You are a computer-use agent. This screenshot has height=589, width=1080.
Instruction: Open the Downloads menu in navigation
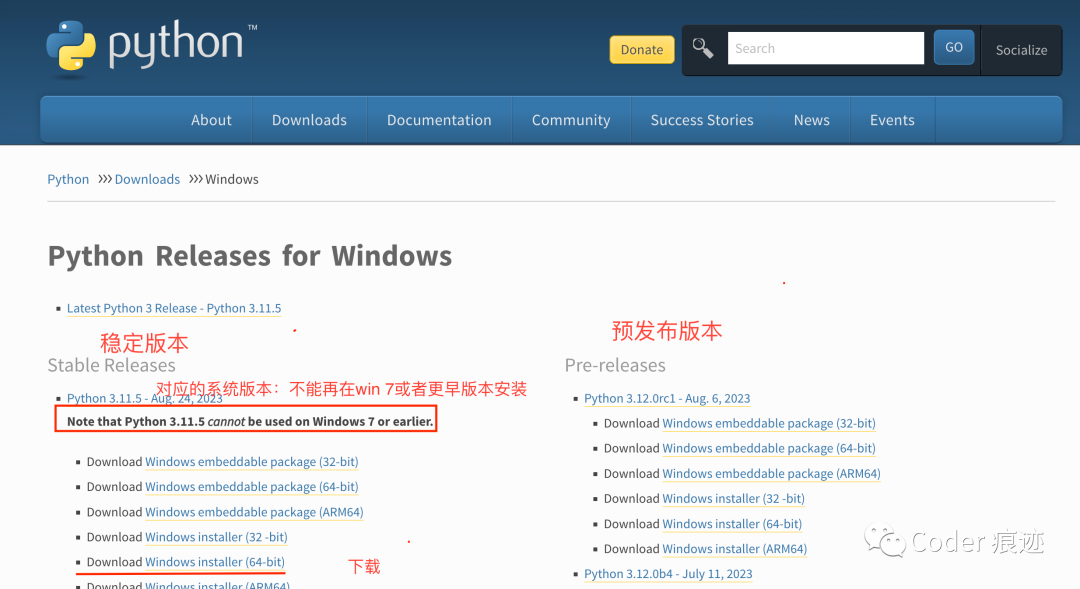308,119
